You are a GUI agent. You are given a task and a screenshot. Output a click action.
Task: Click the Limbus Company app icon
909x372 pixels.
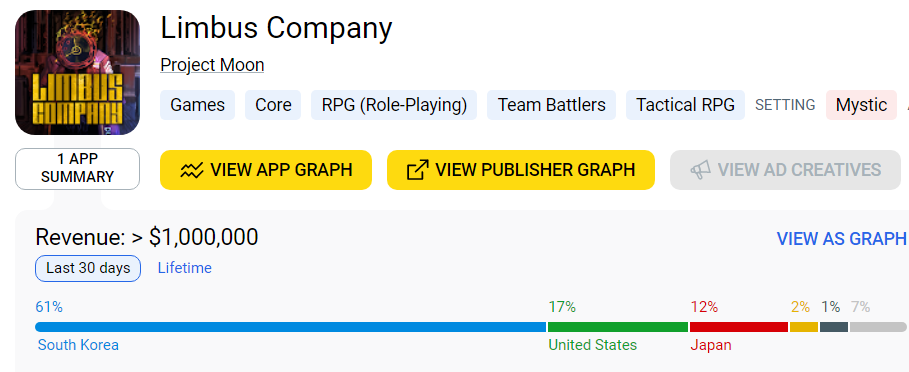tap(77, 72)
